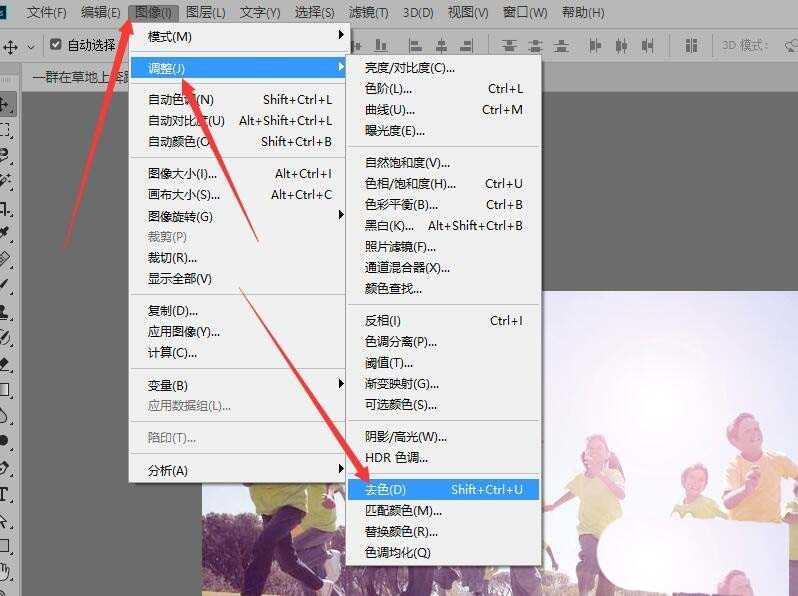Open the 窗口(W) menu
Viewport: 798px width, 596px height.
(x=525, y=12)
